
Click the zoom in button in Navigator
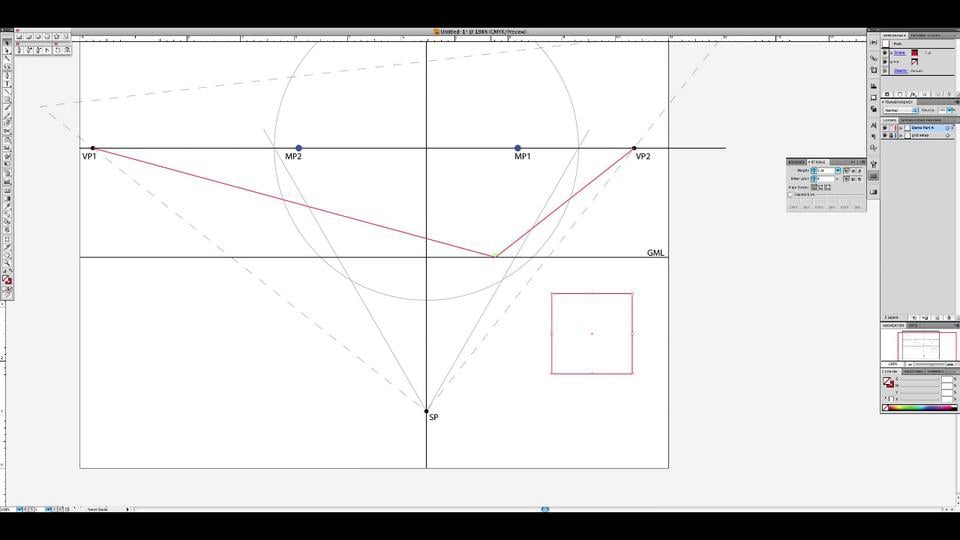[950, 364]
